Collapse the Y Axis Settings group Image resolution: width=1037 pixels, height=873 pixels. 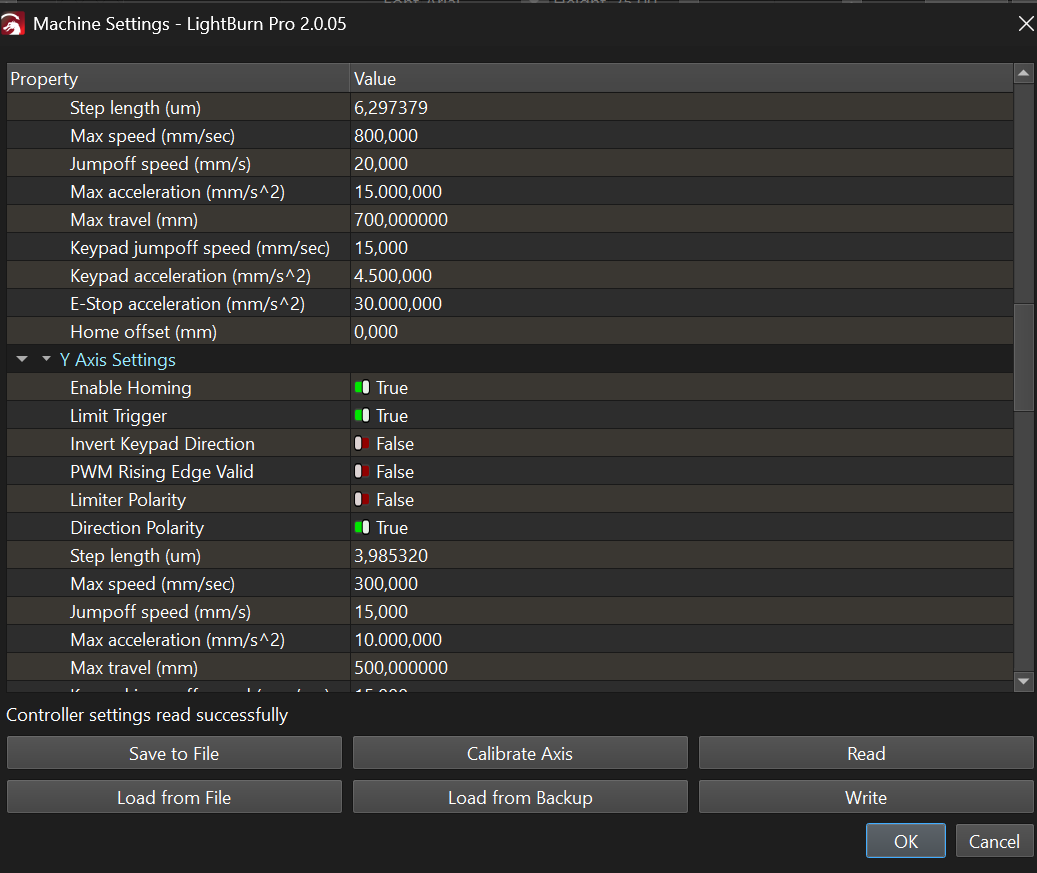pyautogui.click(x=46, y=359)
